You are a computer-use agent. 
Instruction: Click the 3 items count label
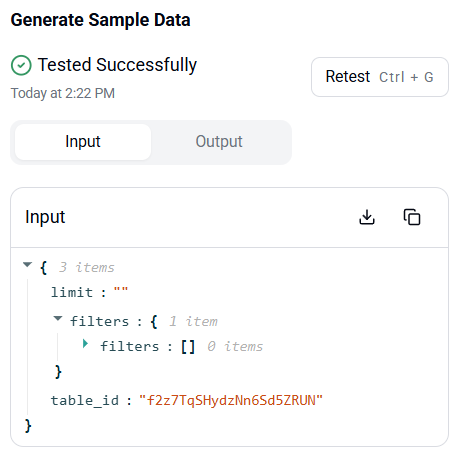click(x=87, y=267)
